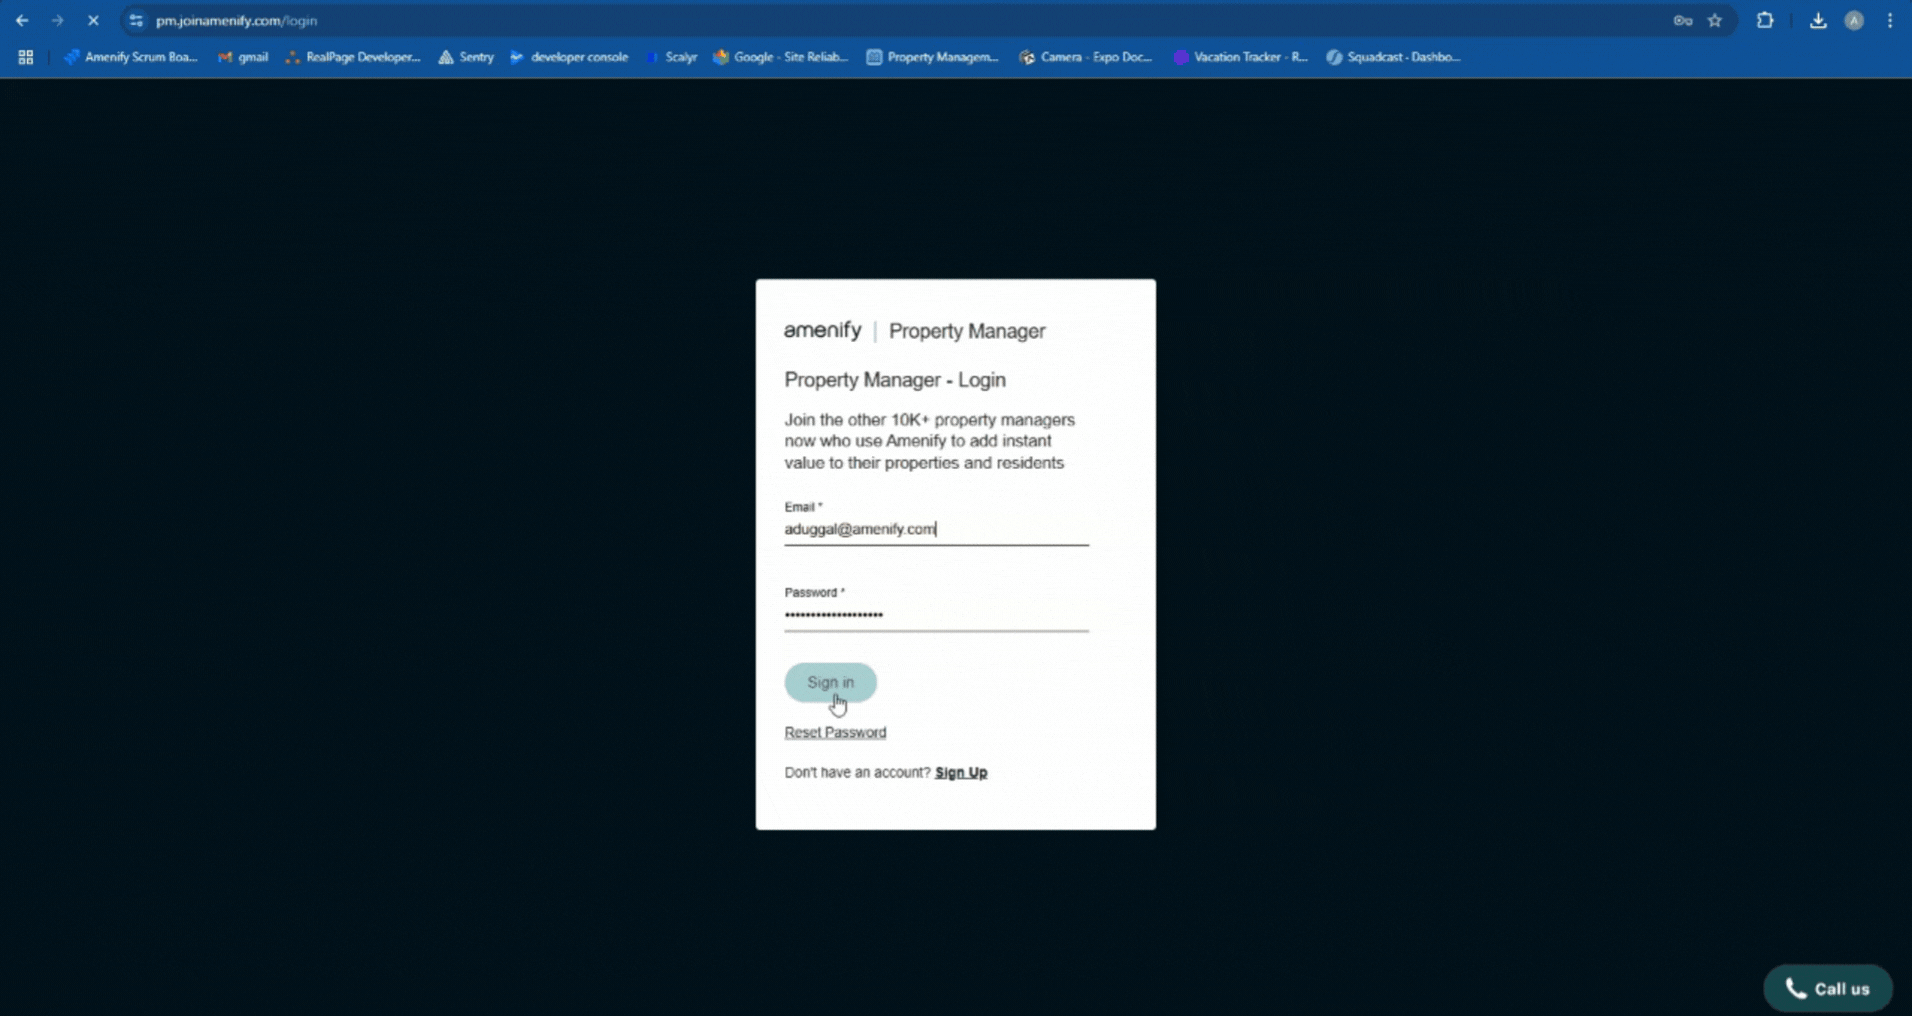Open Vacation Tracker bookmark

1240,57
